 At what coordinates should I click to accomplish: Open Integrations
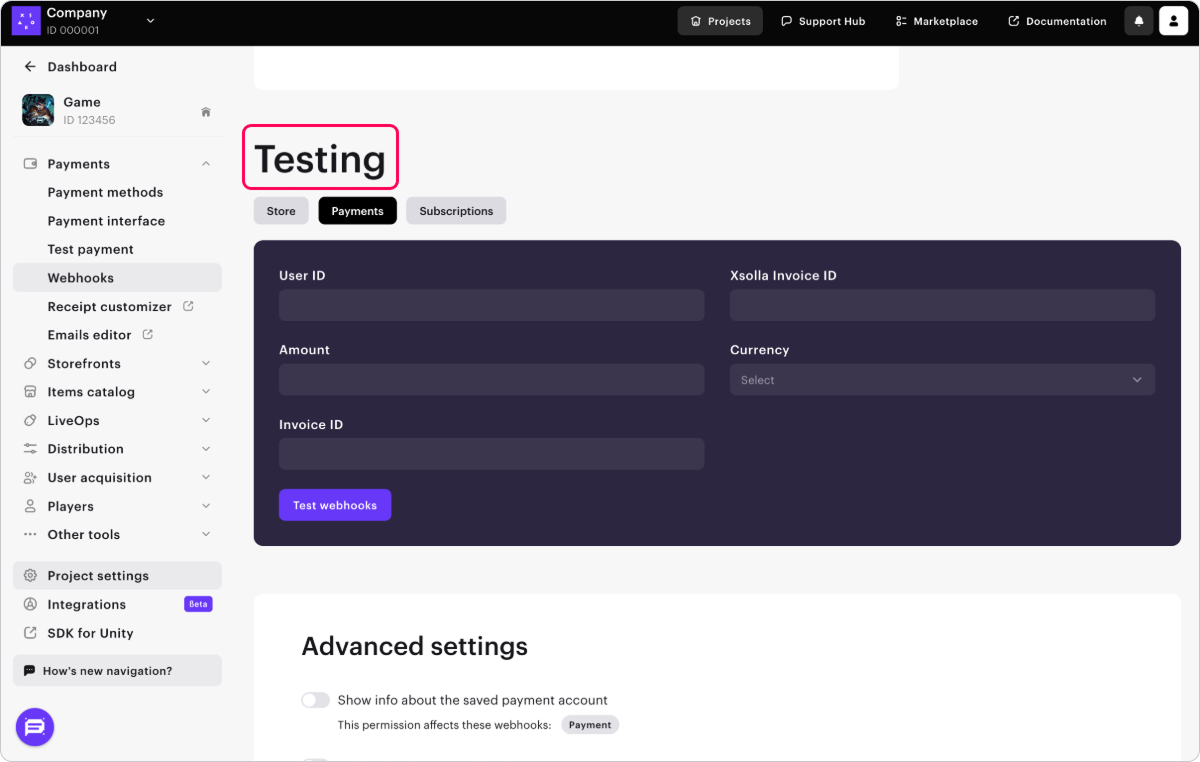coord(86,604)
